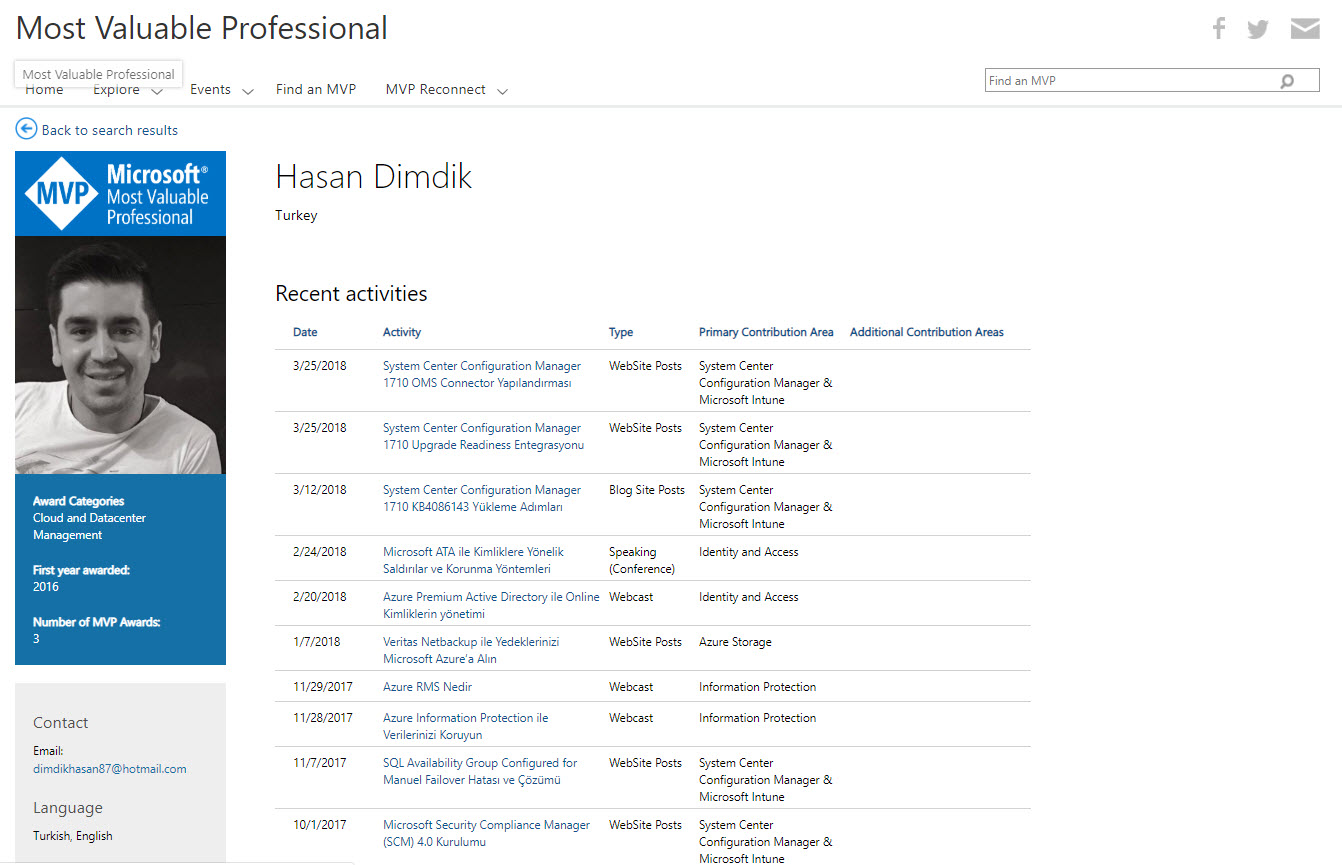The height and width of the screenshot is (865, 1342).
Task: Expand the Events dropdown chevron
Action: point(249,92)
